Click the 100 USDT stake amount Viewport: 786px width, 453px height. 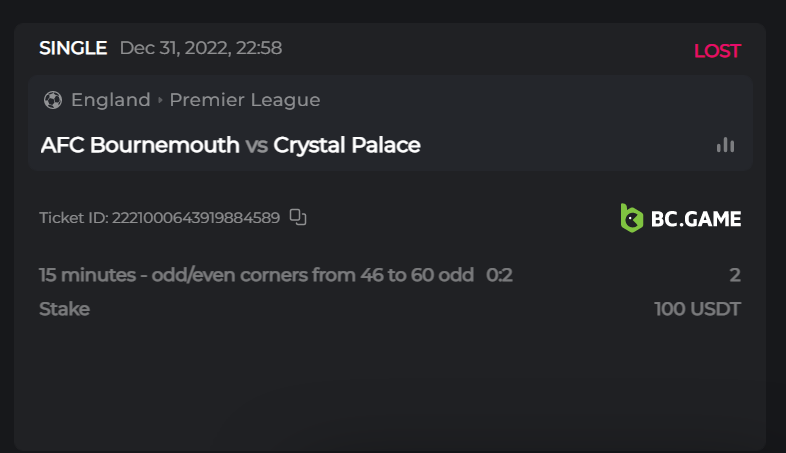(x=697, y=309)
